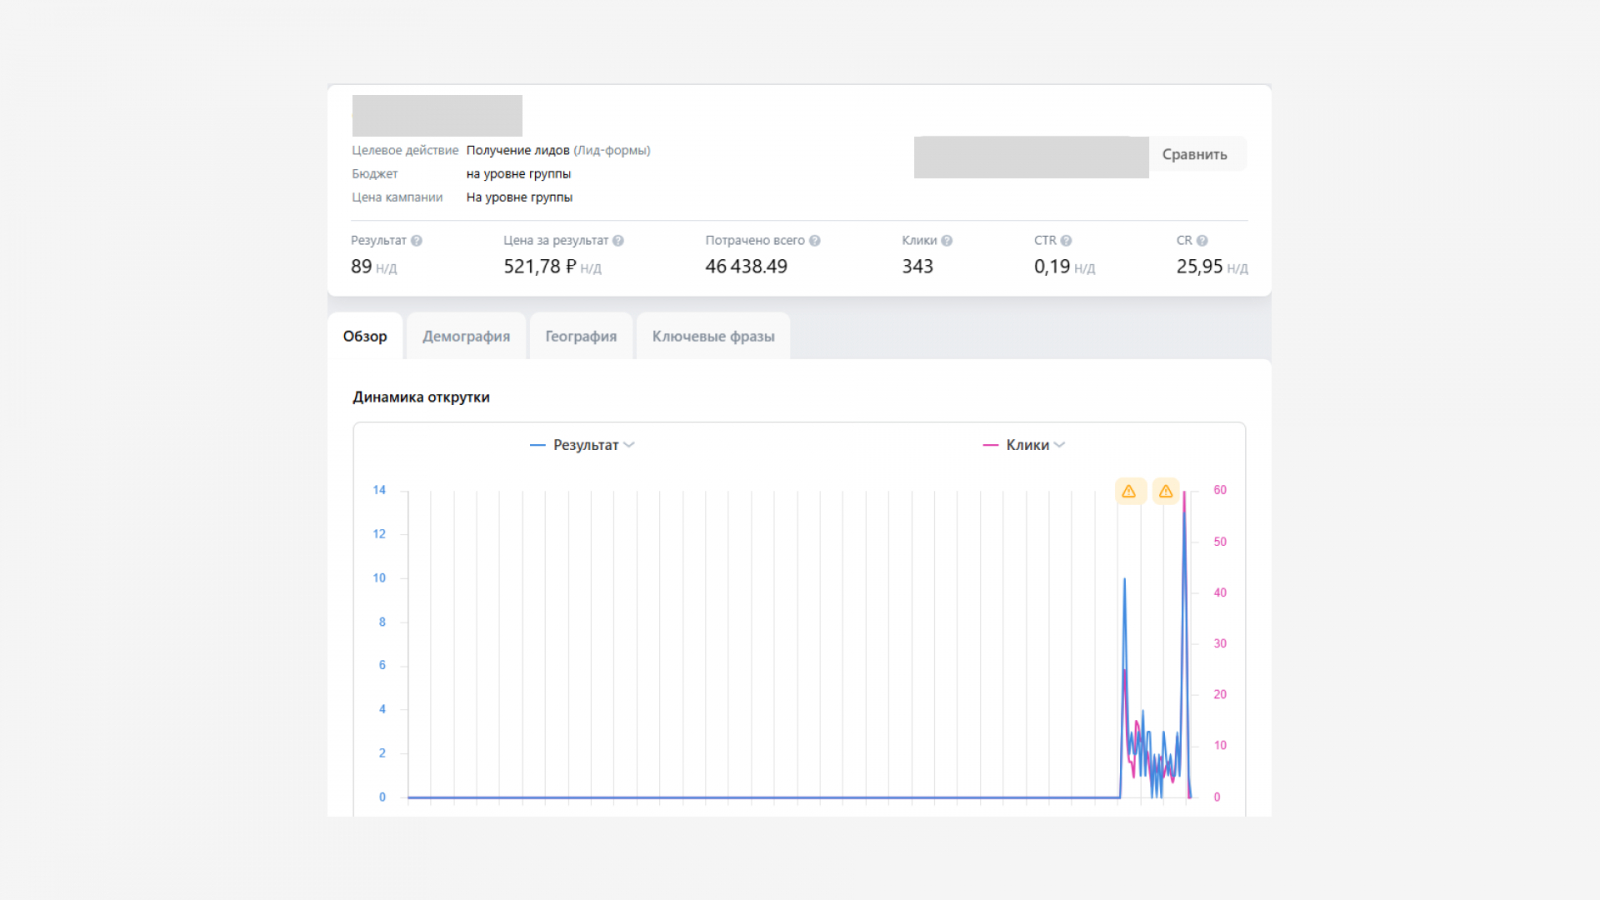Click the greyed-out campaign name block
This screenshot has height=900, width=1600.
pyautogui.click(x=437, y=116)
